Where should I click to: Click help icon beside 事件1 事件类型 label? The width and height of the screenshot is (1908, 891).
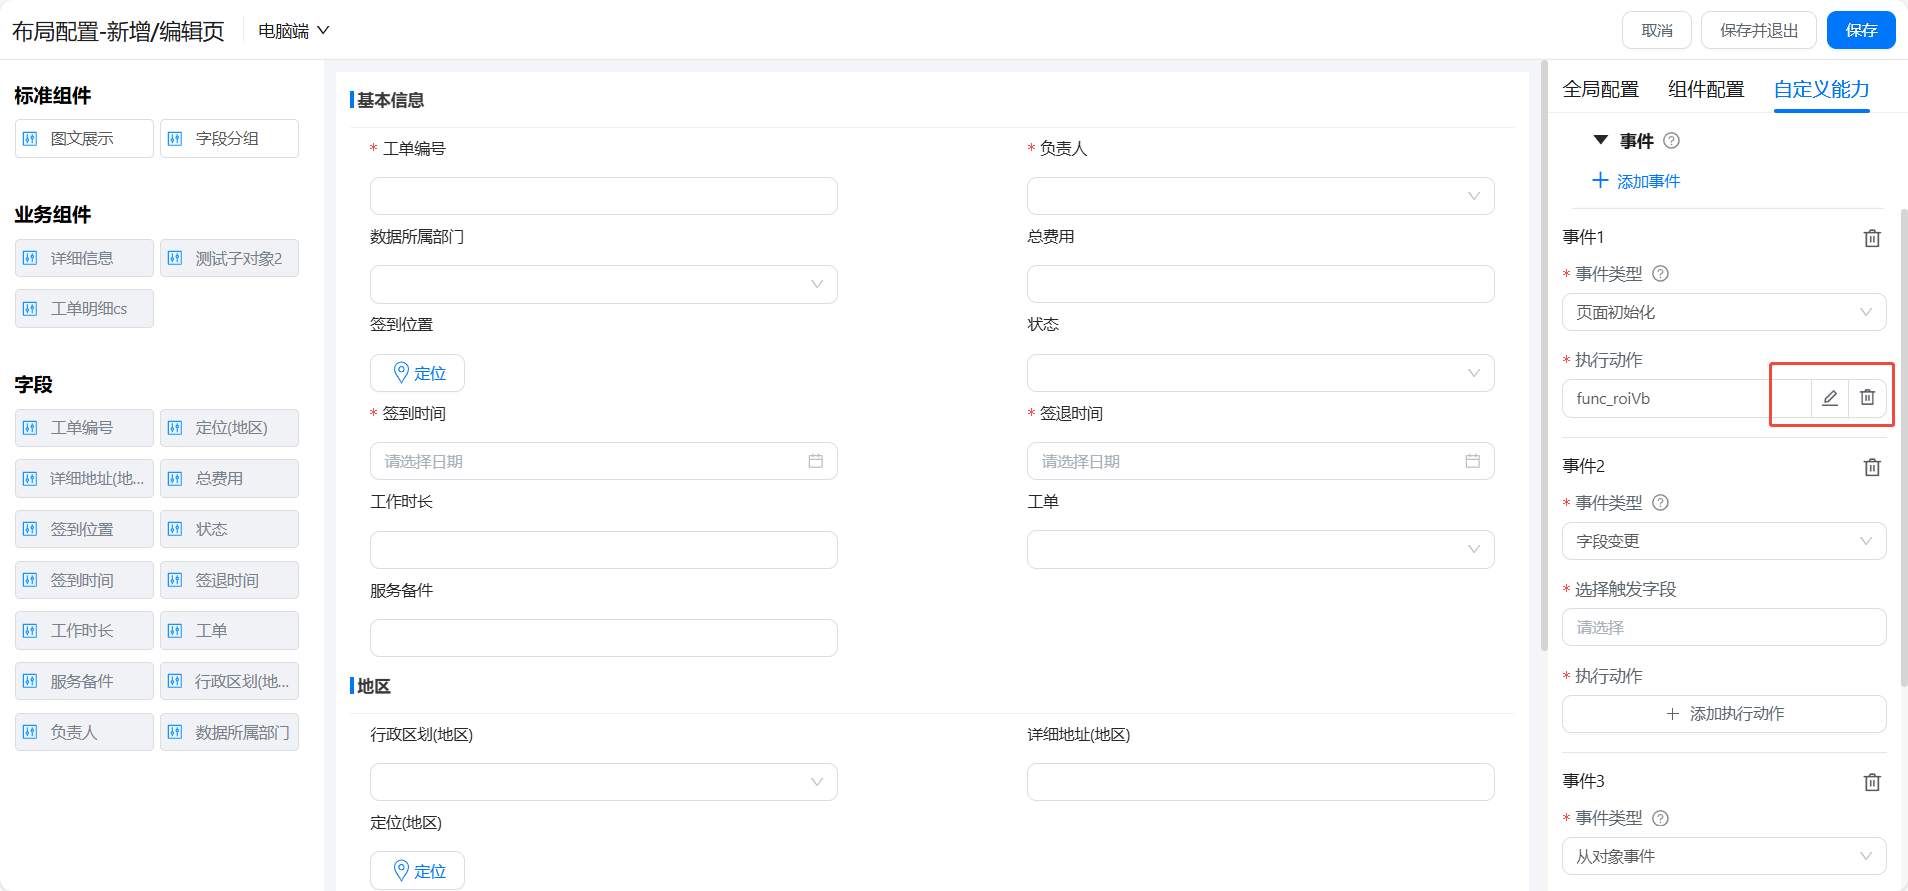click(1661, 274)
